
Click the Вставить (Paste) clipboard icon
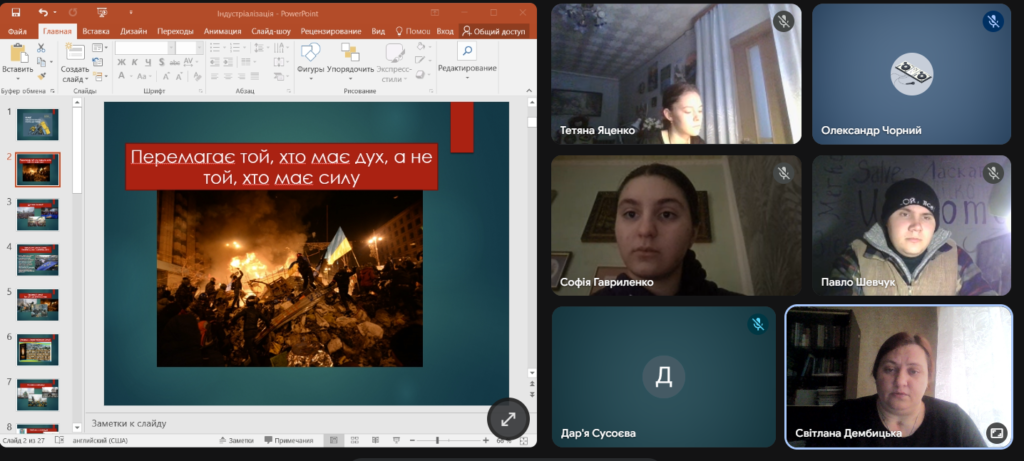click(17, 53)
